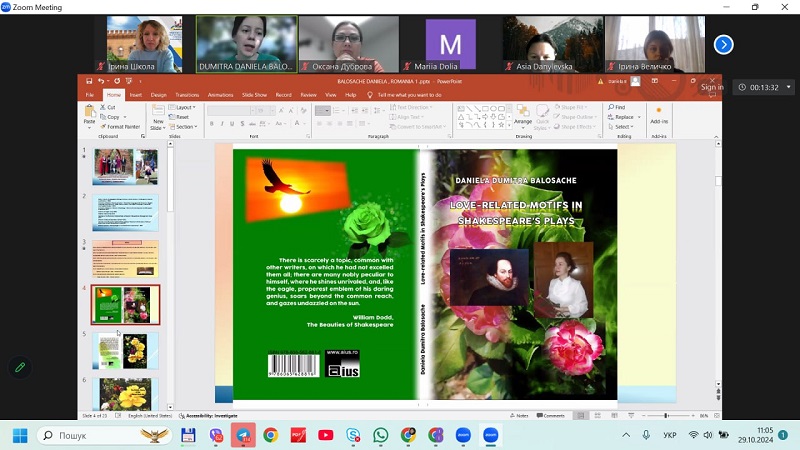The height and width of the screenshot is (450, 800).
Task: Toggle Notes pane in status bar
Action: 519,416
